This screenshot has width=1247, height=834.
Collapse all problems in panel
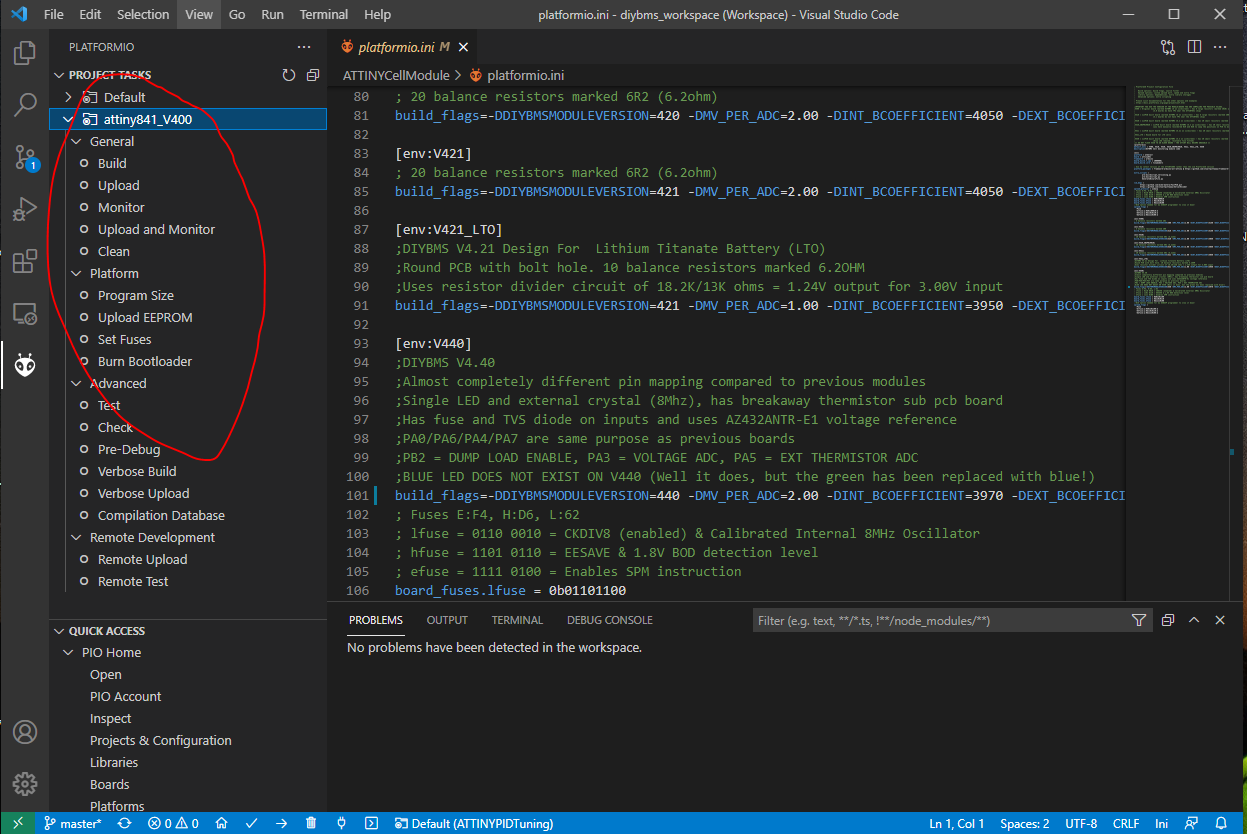point(1168,620)
